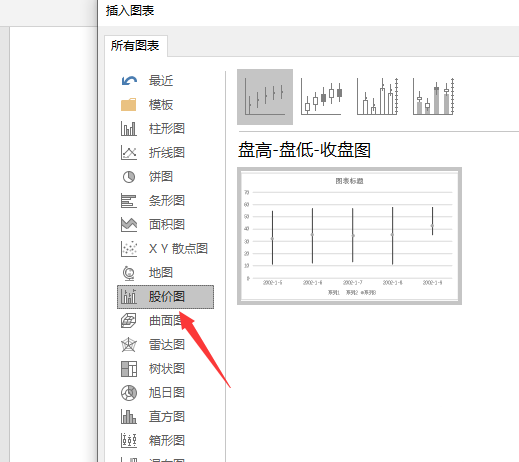This screenshot has width=519, height=462.
Task: Select the 直方图 histogram chart category
Action: coord(165,417)
